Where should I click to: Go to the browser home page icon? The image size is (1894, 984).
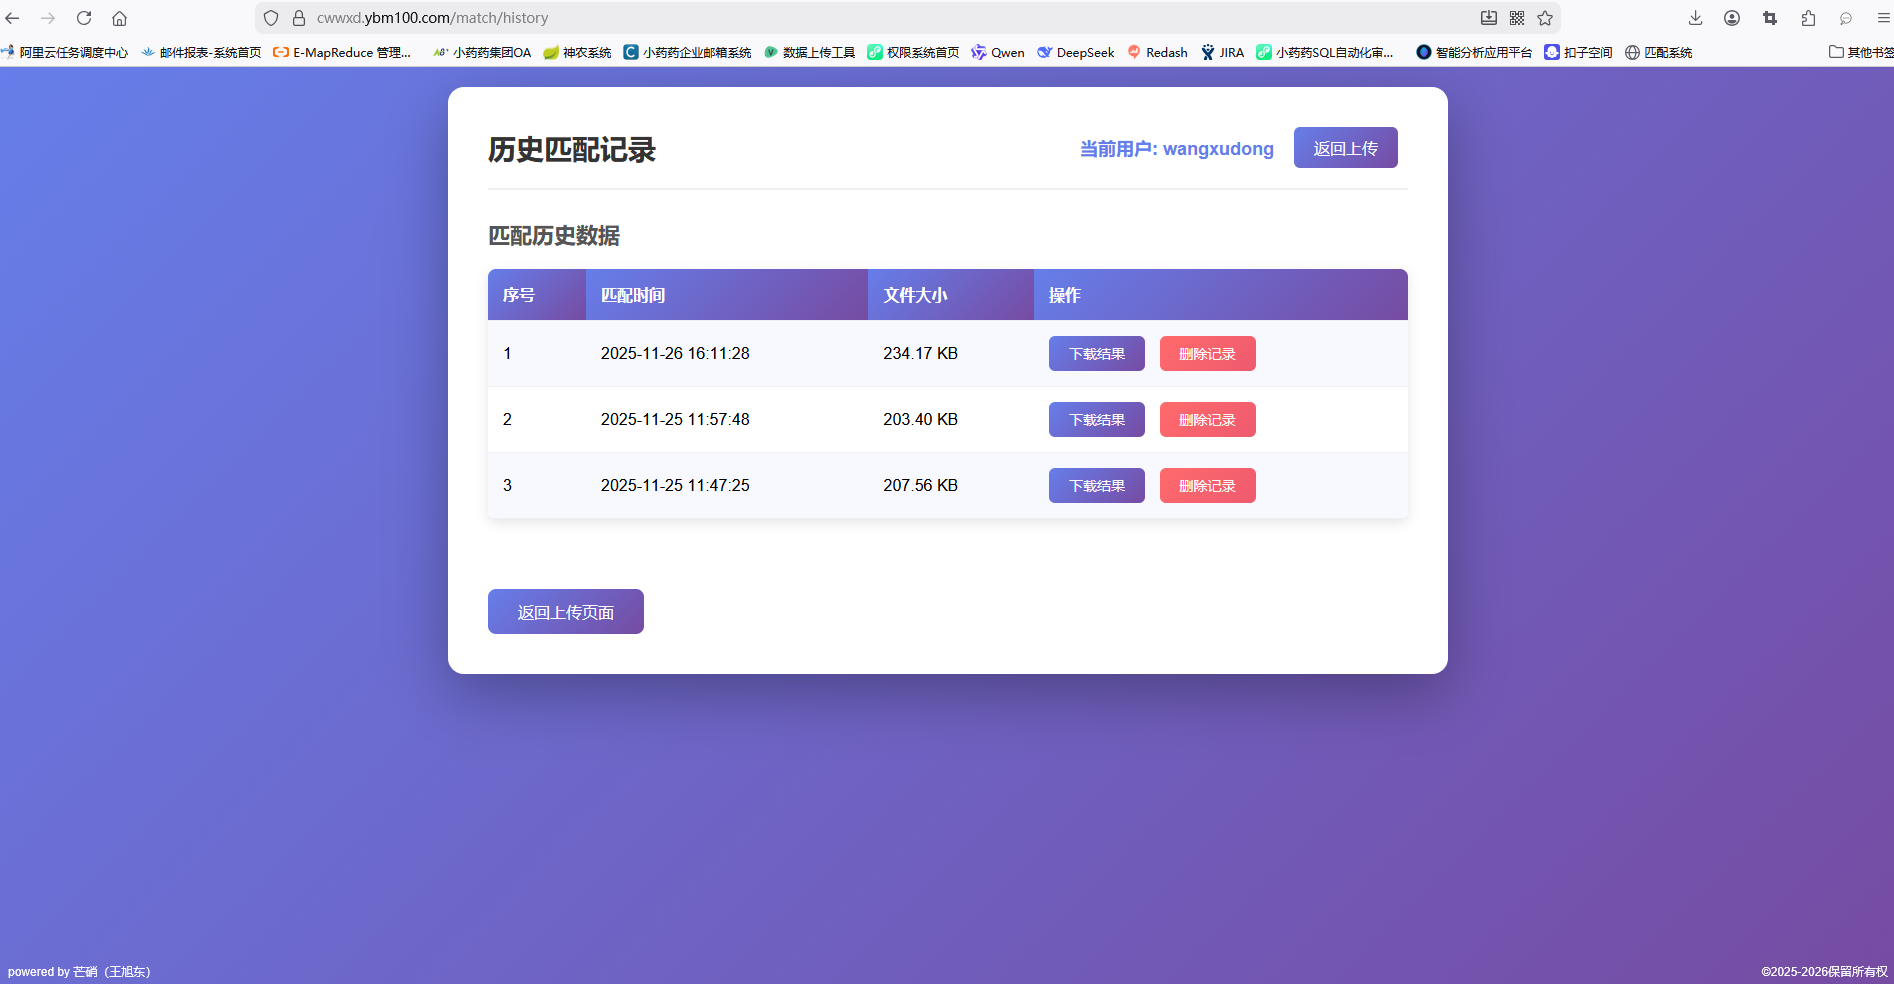(119, 18)
